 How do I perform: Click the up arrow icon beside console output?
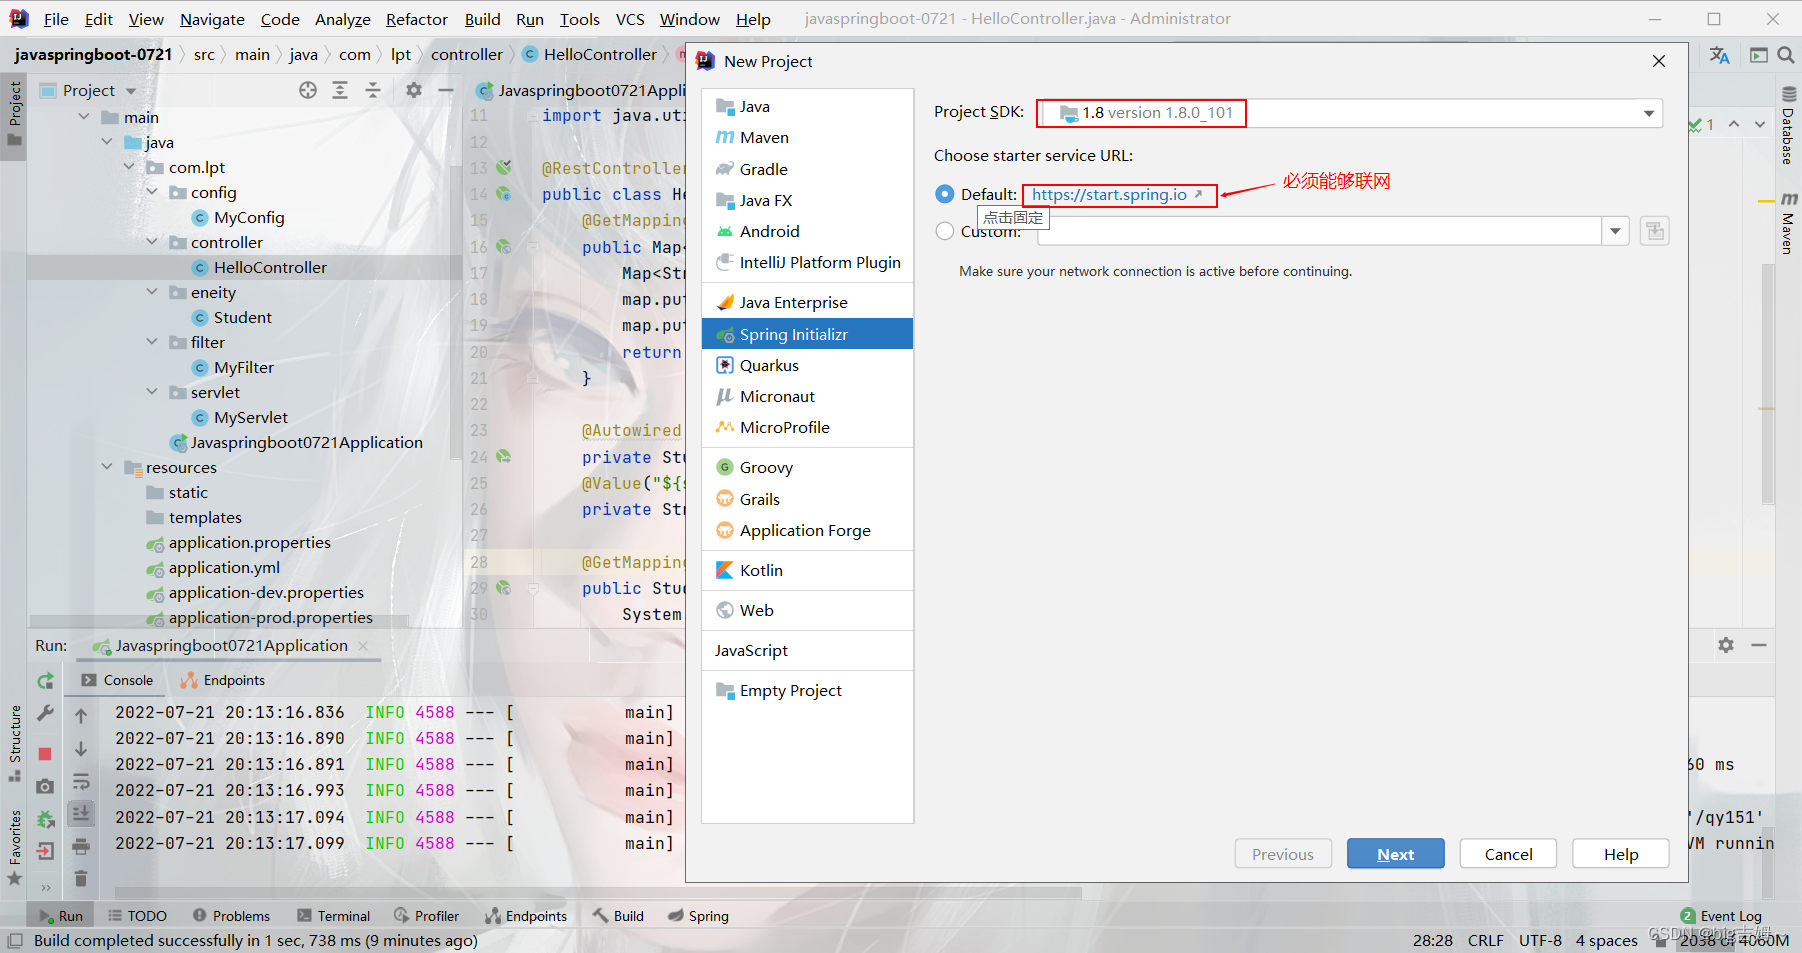click(x=81, y=715)
